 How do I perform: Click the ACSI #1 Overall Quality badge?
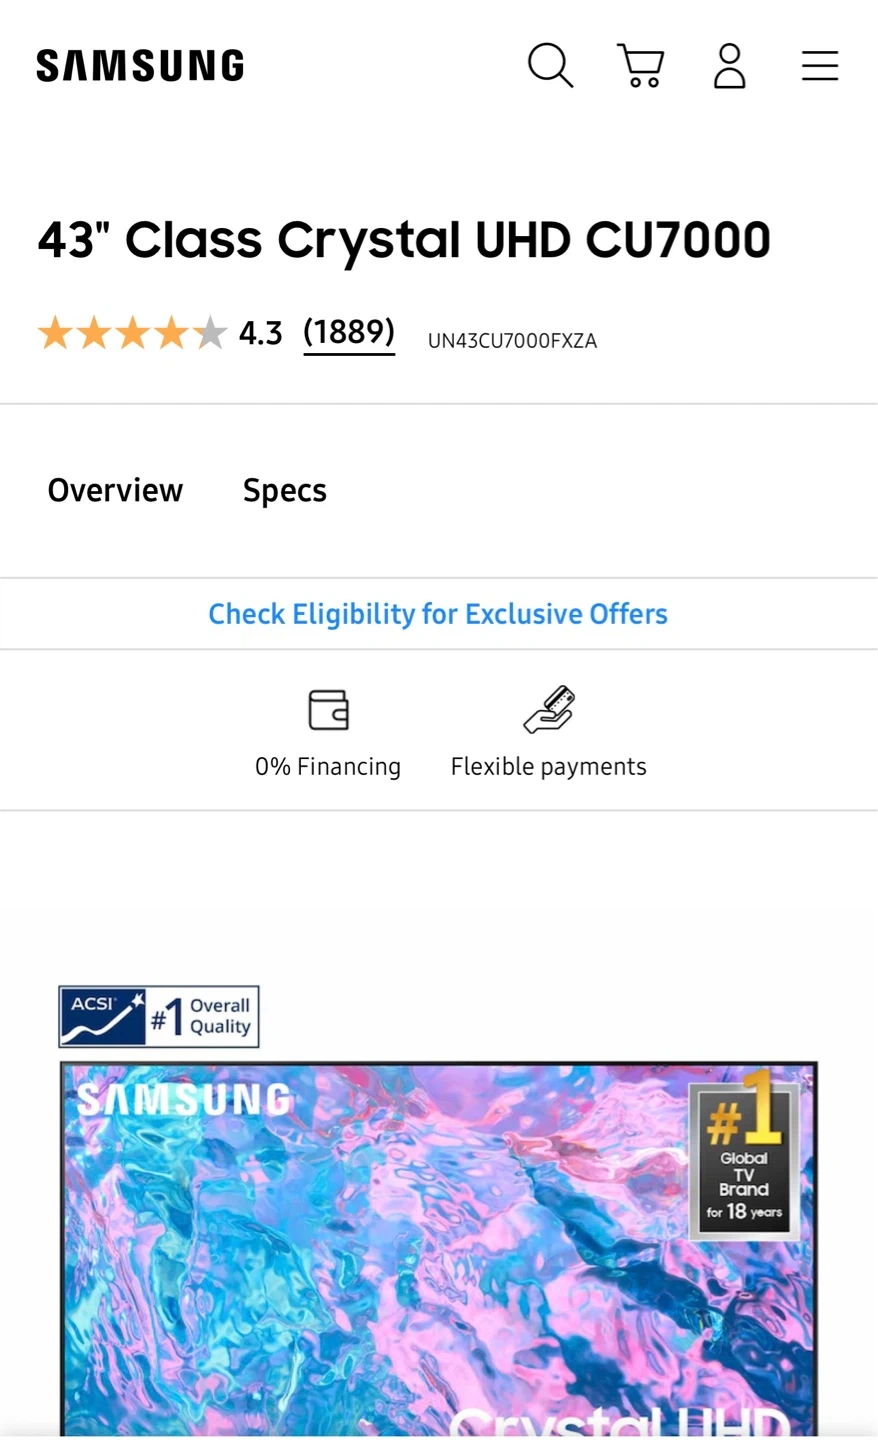coord(159,1016)
